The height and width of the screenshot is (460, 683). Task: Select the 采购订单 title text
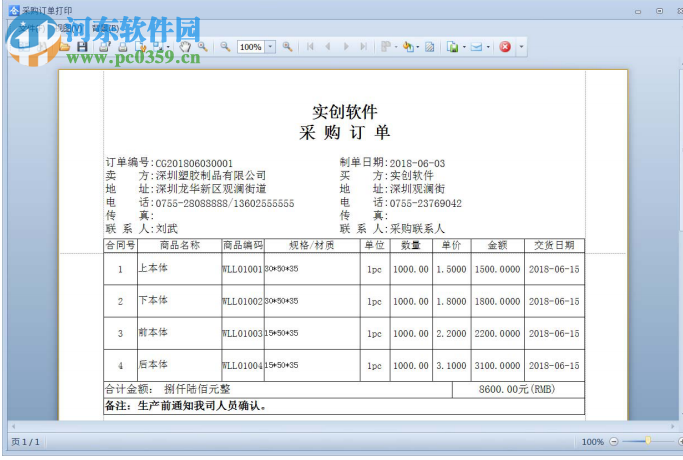click(x=344, y=132)
